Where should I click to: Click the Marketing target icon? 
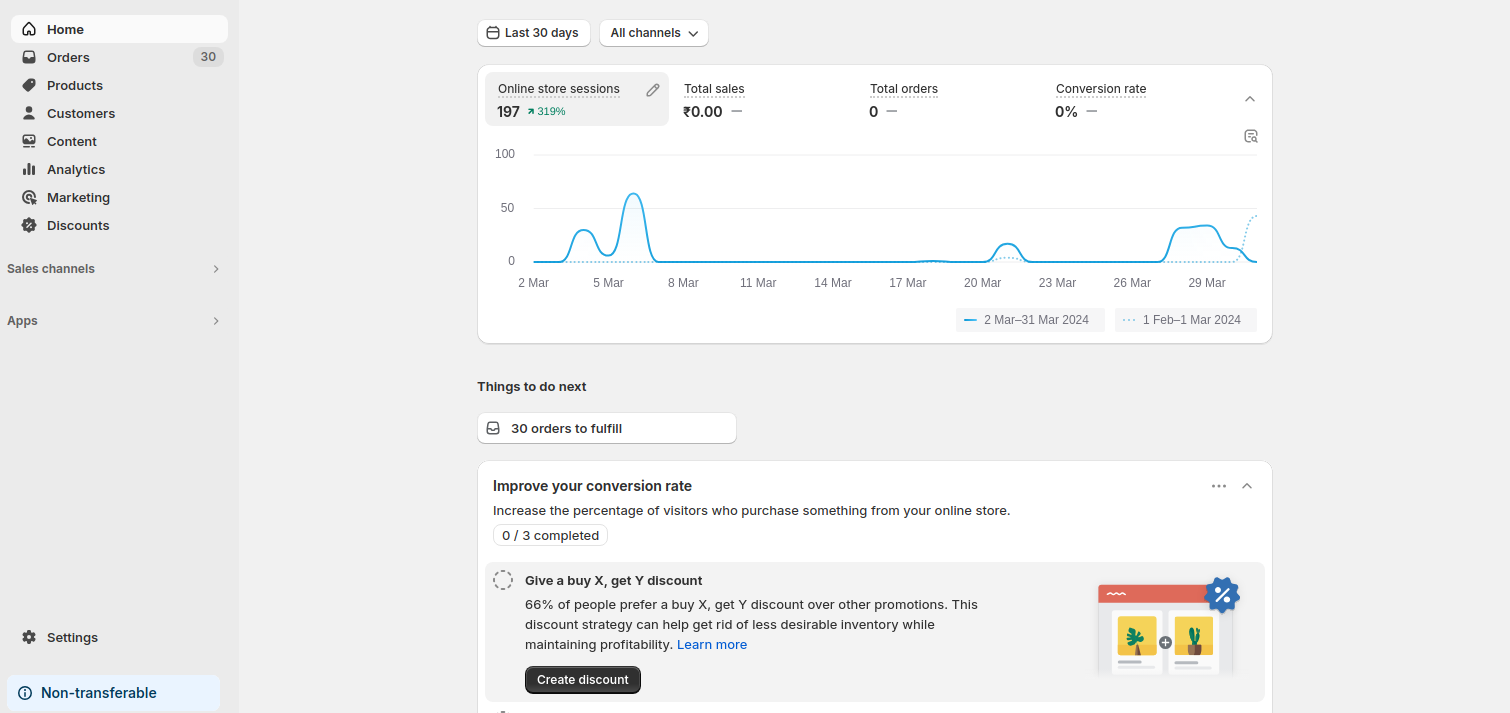pyautogui.click(x=29, y=198)
